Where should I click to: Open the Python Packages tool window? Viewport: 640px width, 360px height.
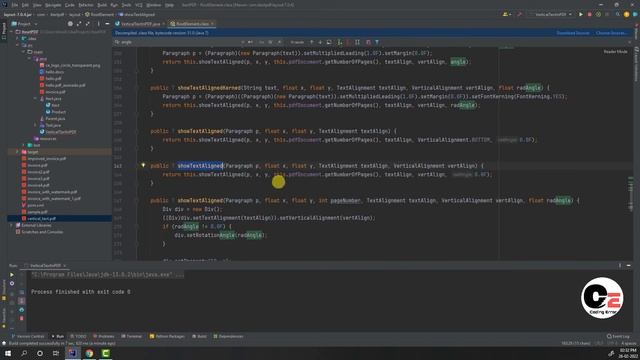click(x=167, y=336)
